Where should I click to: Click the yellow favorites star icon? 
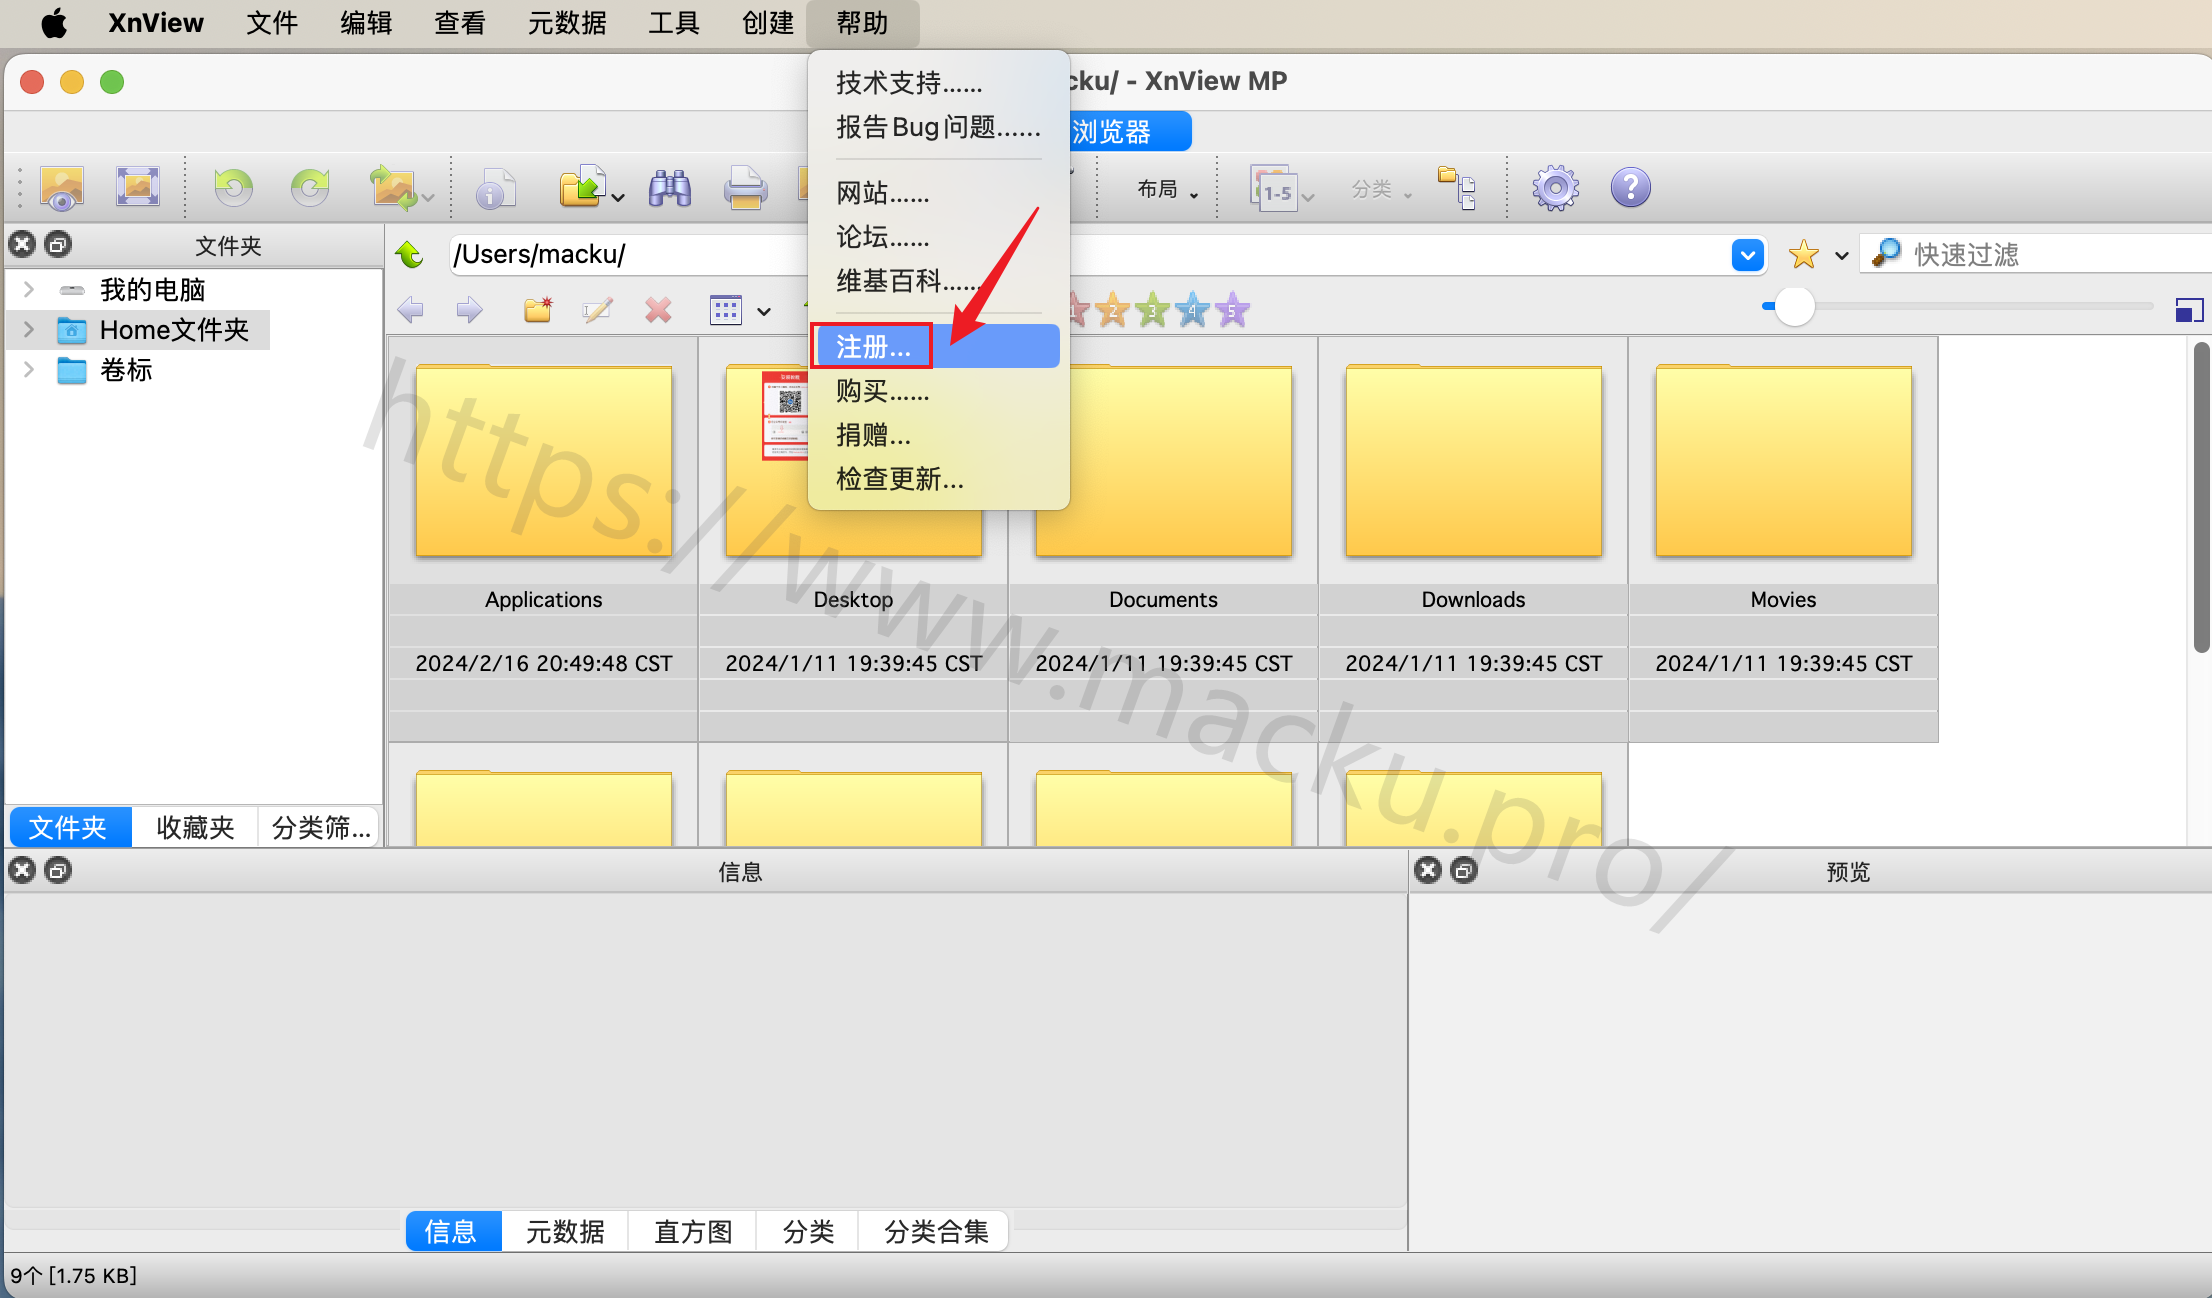point(1803,254)
